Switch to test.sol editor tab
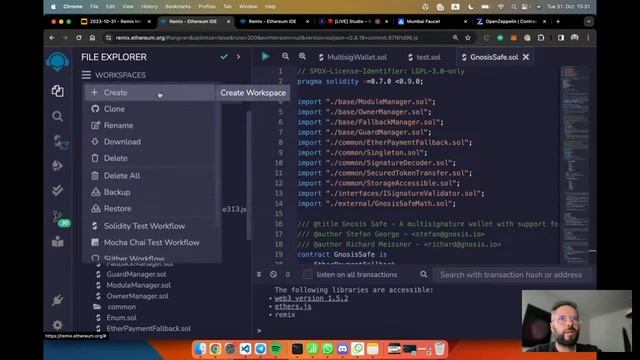This screenshot has width=640, height=360. tap(424, 57)
